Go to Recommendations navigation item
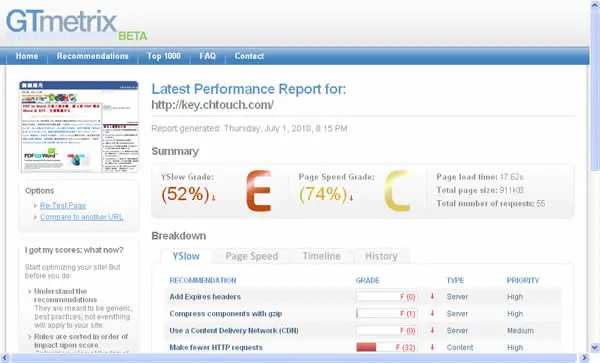 click(x=93, y=56)
